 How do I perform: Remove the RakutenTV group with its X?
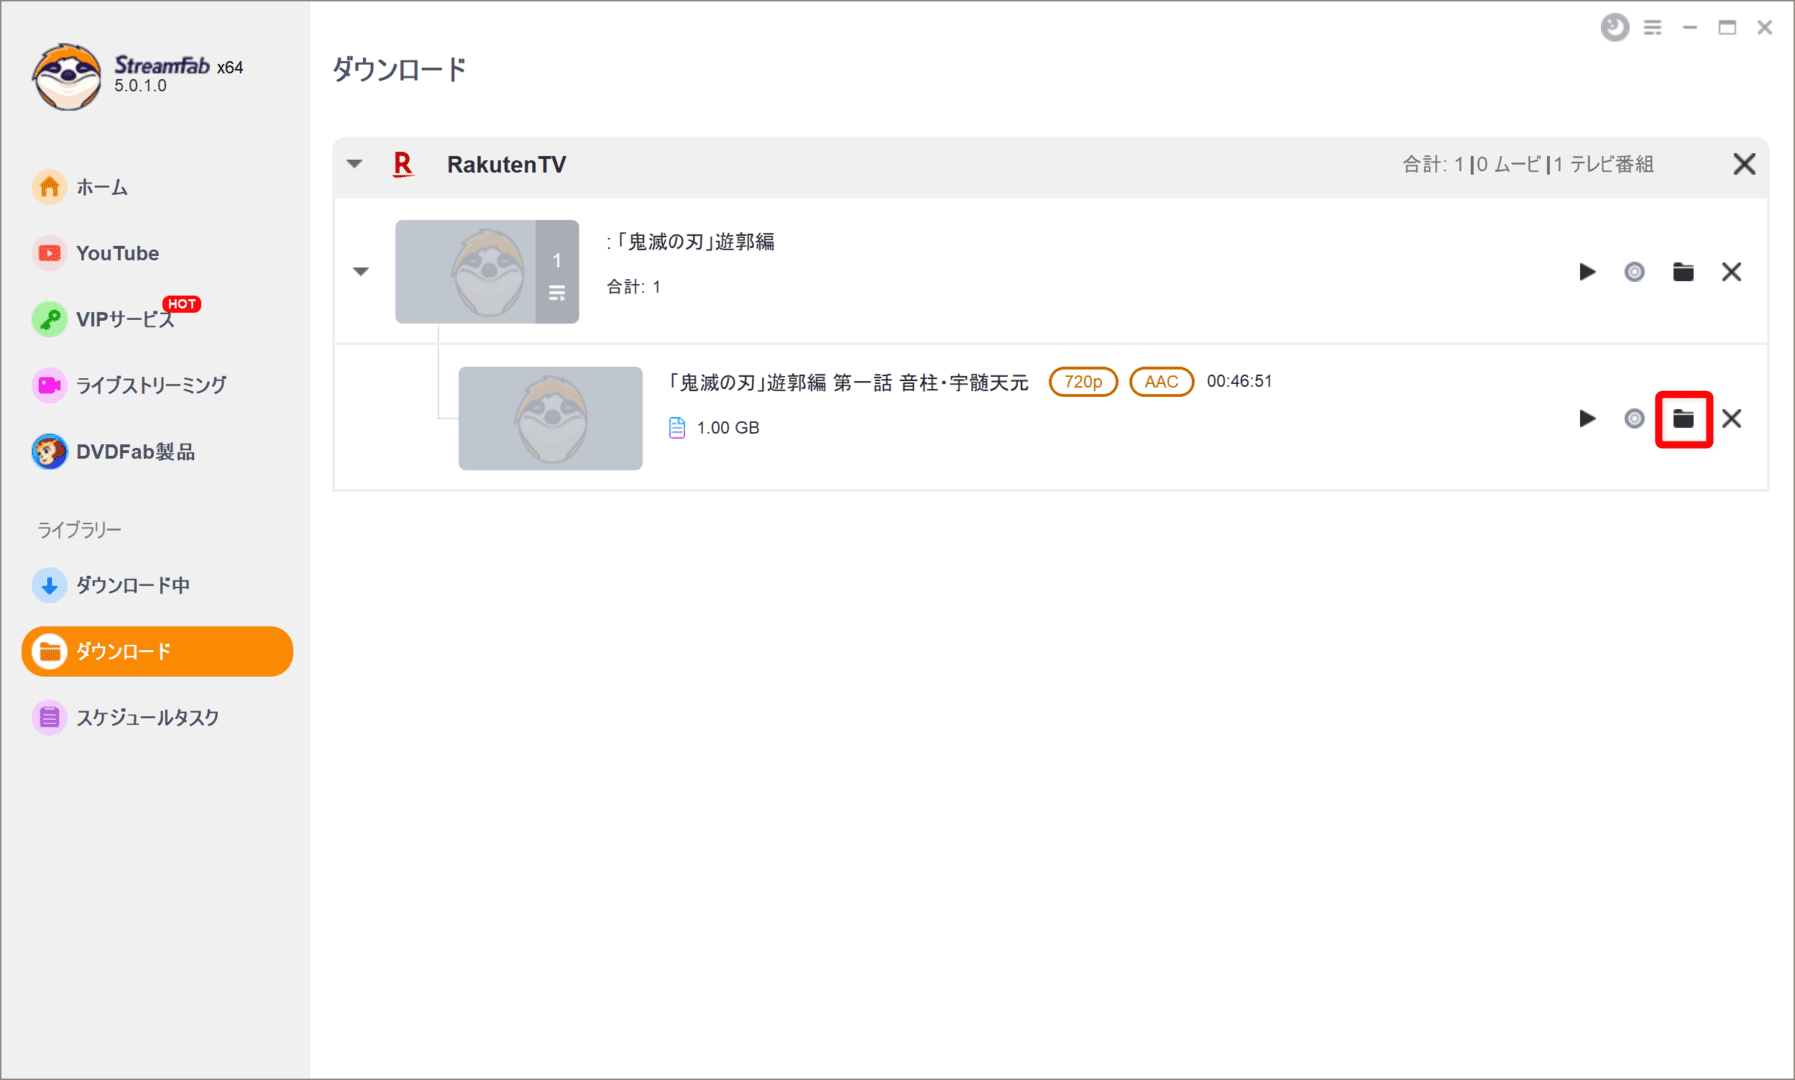(x=1744, y=163)
